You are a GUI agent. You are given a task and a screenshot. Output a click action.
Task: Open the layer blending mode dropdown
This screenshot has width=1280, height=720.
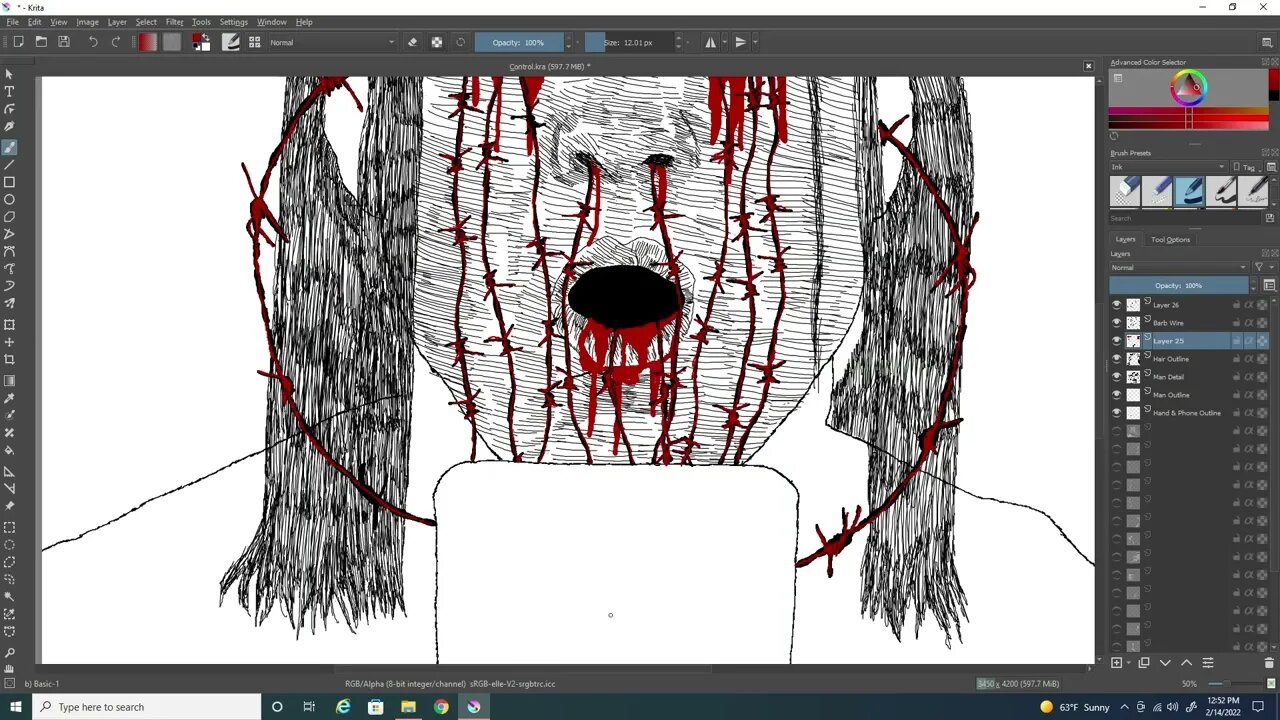[x=1179, y=267]
